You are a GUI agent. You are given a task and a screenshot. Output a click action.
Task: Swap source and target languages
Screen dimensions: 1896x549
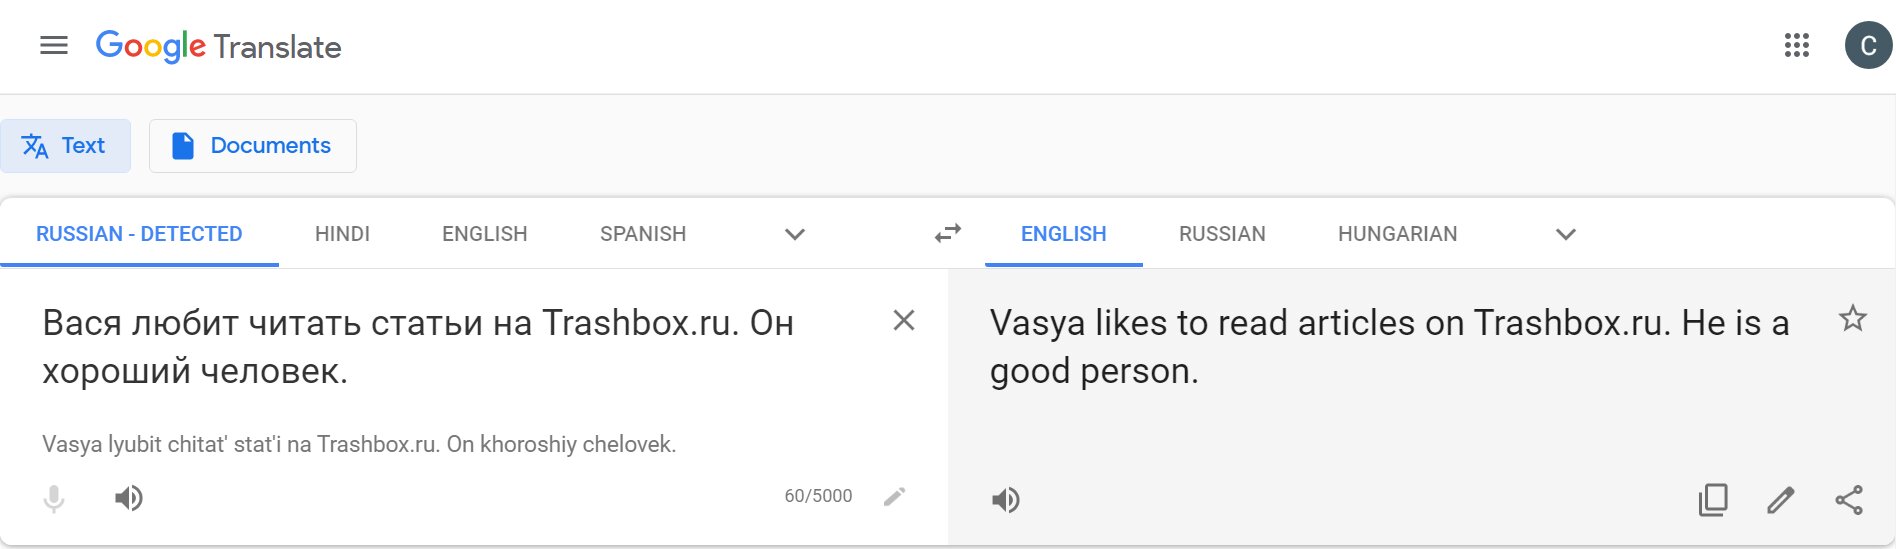tap(947, 233)
